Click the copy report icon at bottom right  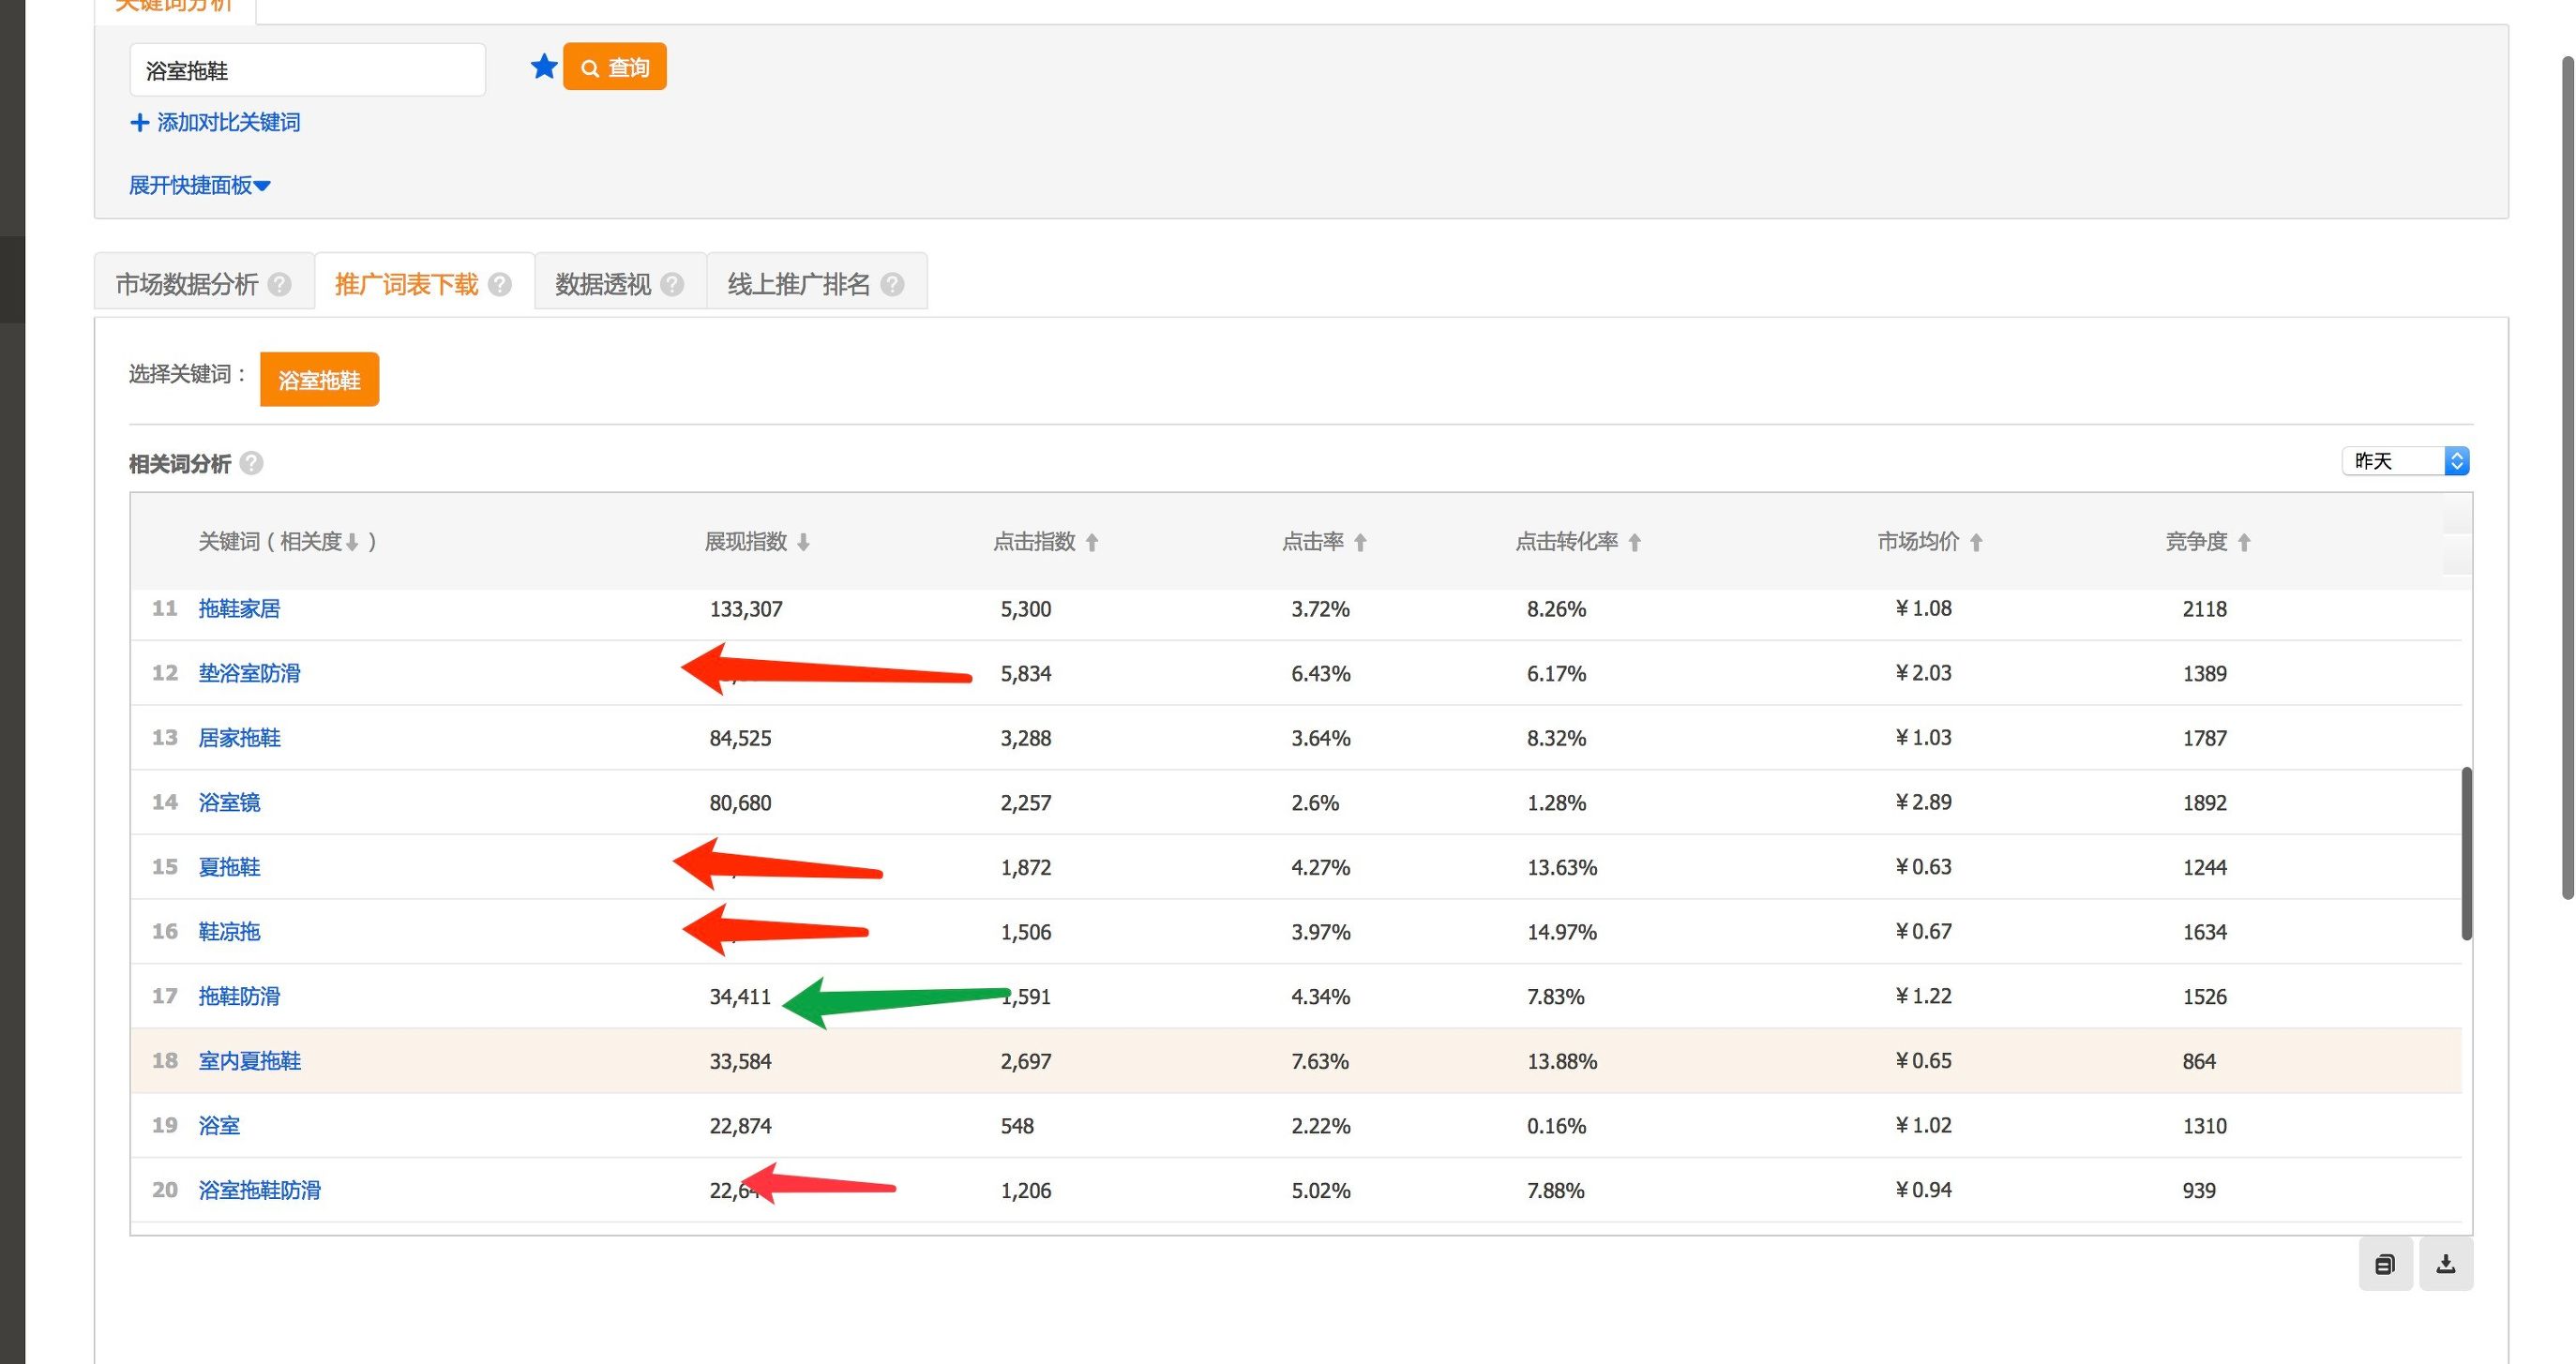(x=2386, y=1263)
